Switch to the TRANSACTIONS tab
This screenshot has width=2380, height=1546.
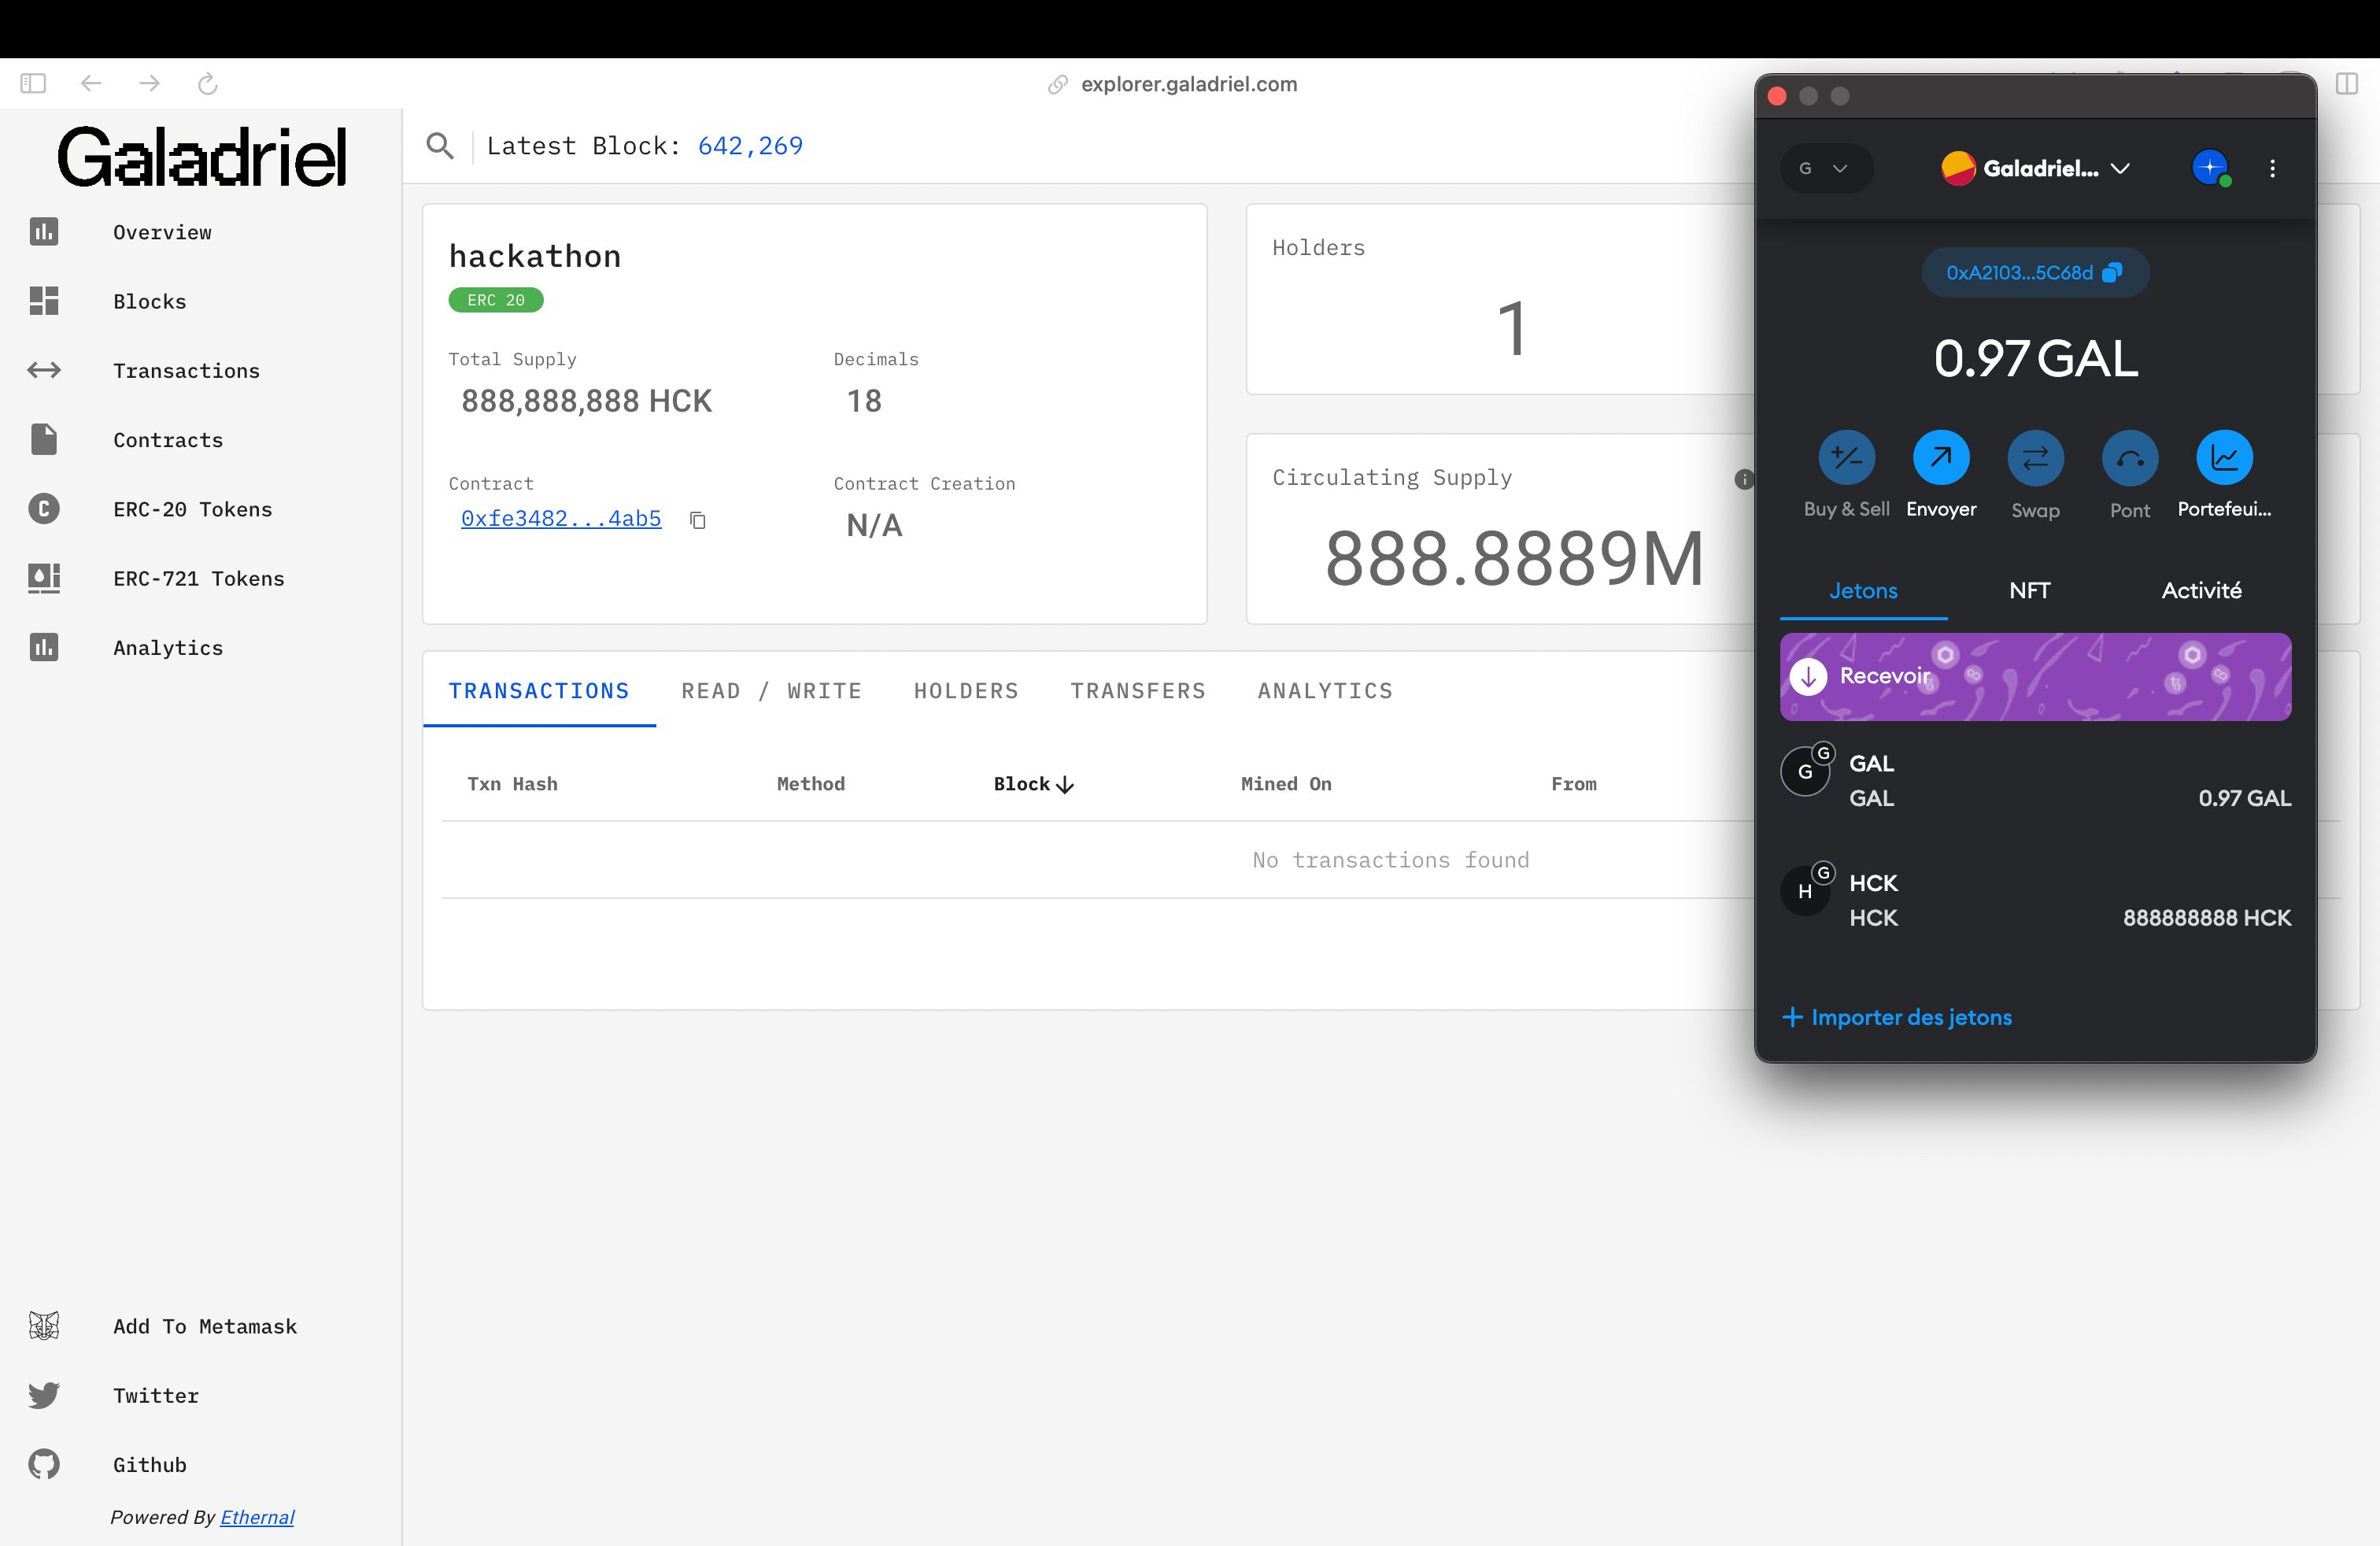(x=539, y=691)
